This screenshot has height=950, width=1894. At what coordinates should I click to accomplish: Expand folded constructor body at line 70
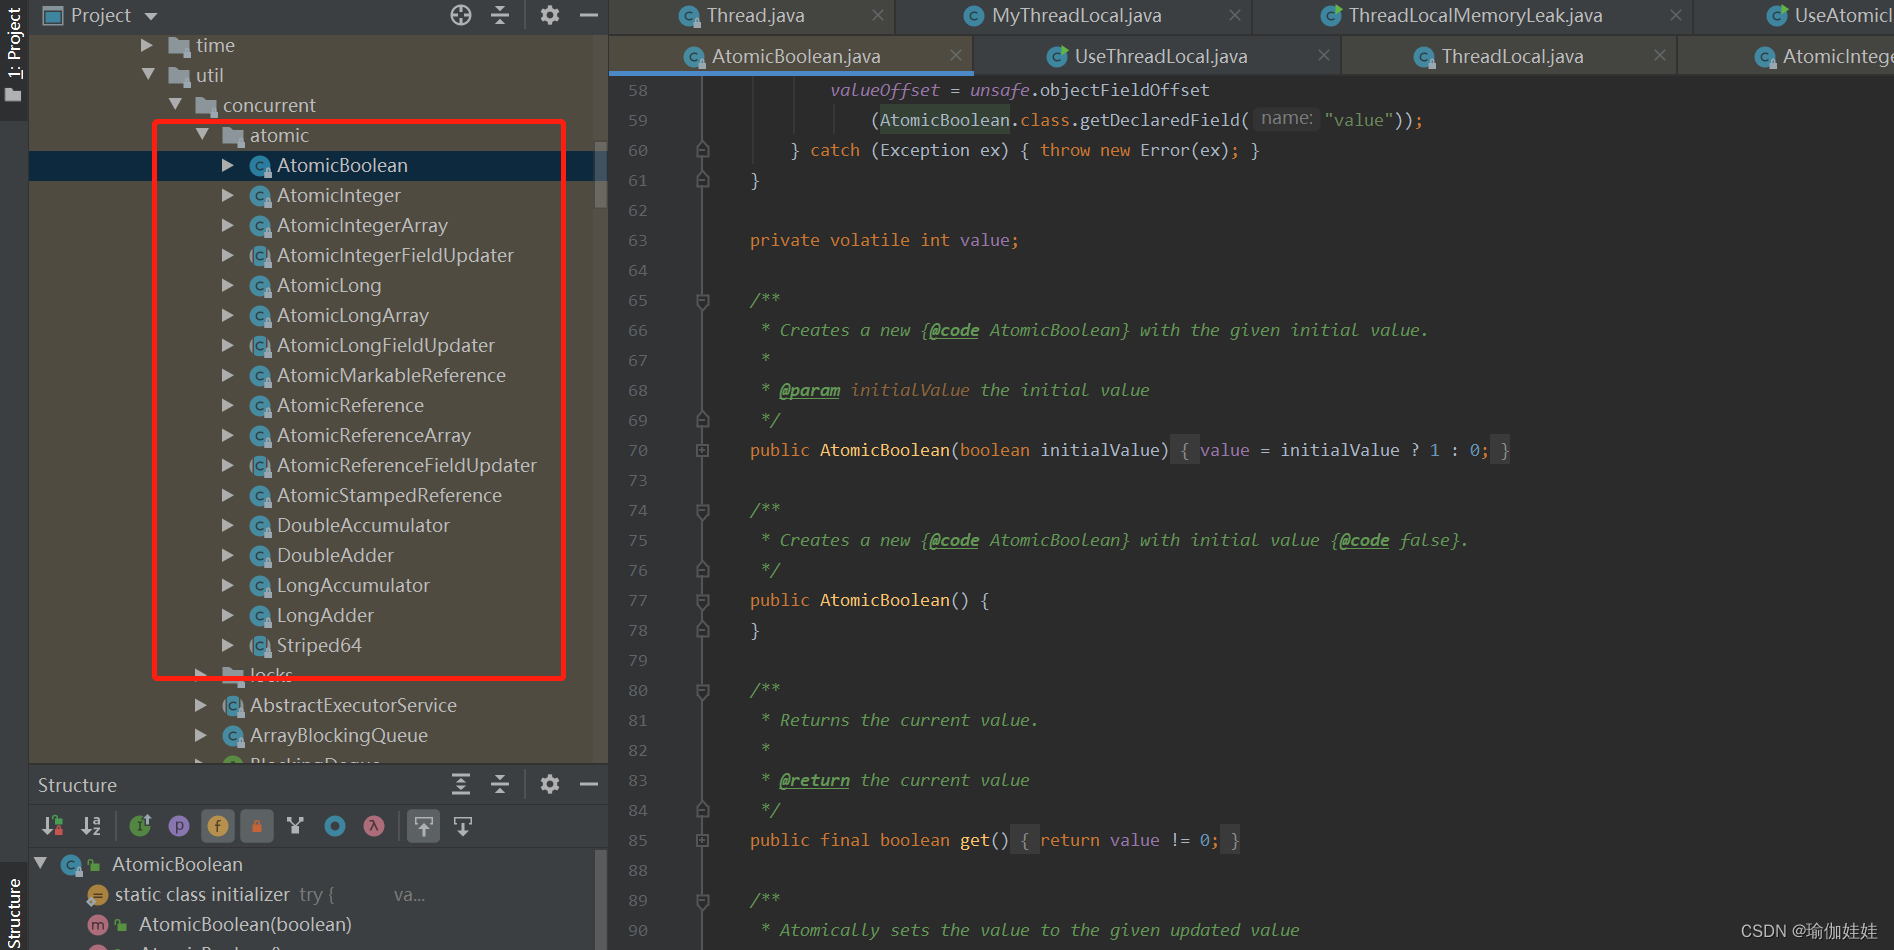click(703, 451)
